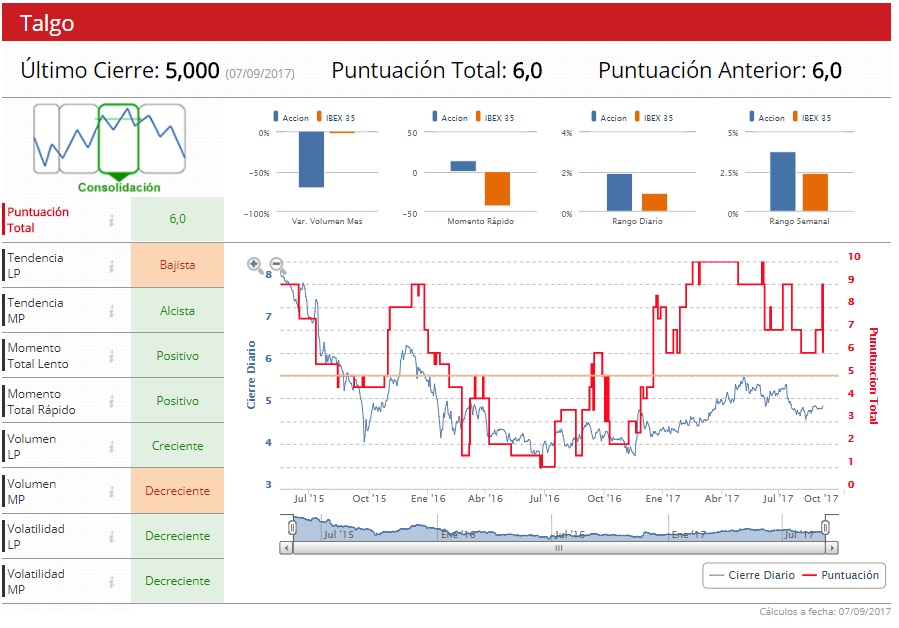The image size is (899, 628).
Task: Grab the left navigator range handle
Action: (292, 527)
